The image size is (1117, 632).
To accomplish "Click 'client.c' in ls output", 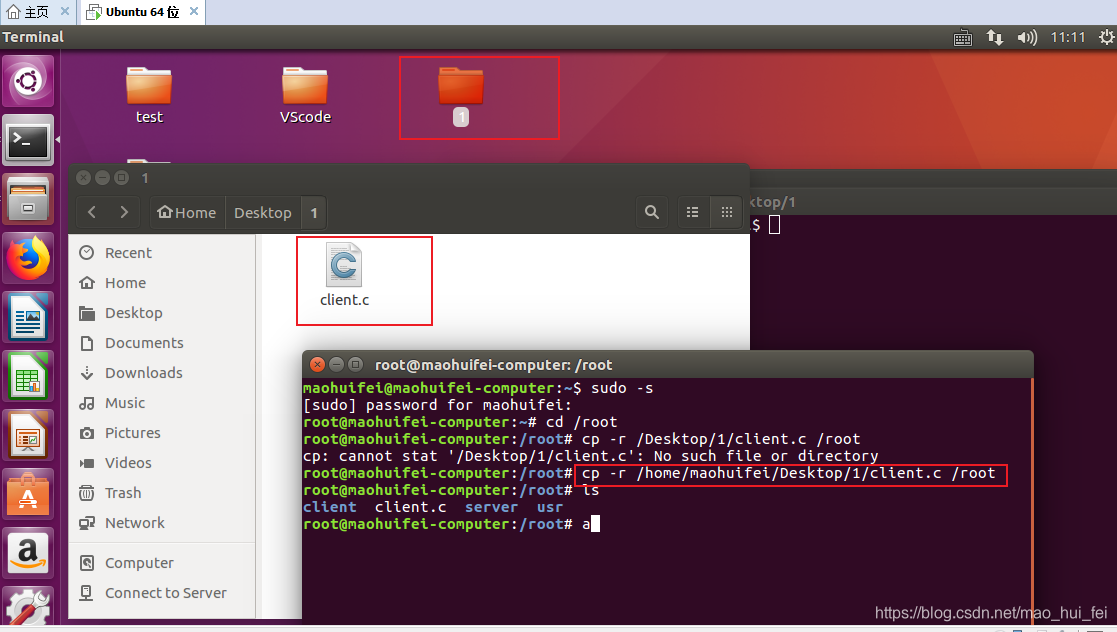I will coord(410,507).
